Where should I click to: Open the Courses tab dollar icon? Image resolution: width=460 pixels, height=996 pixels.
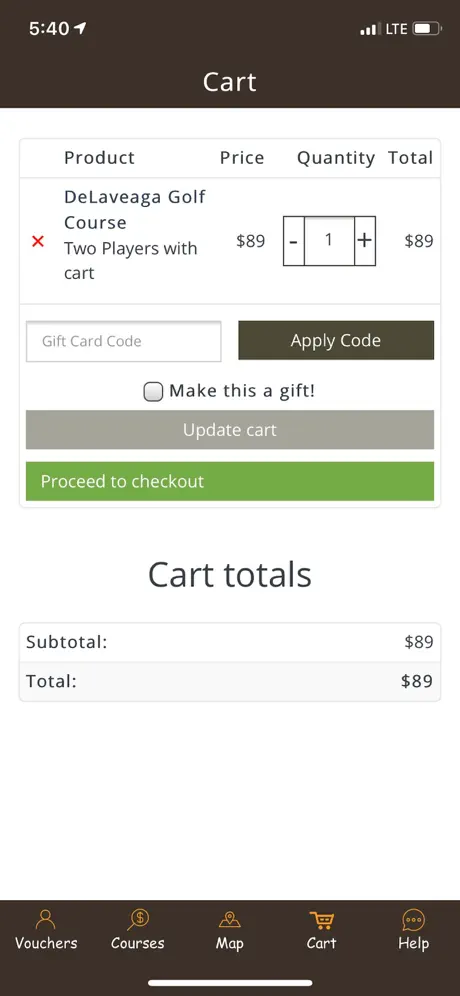[x=138, y=919]
